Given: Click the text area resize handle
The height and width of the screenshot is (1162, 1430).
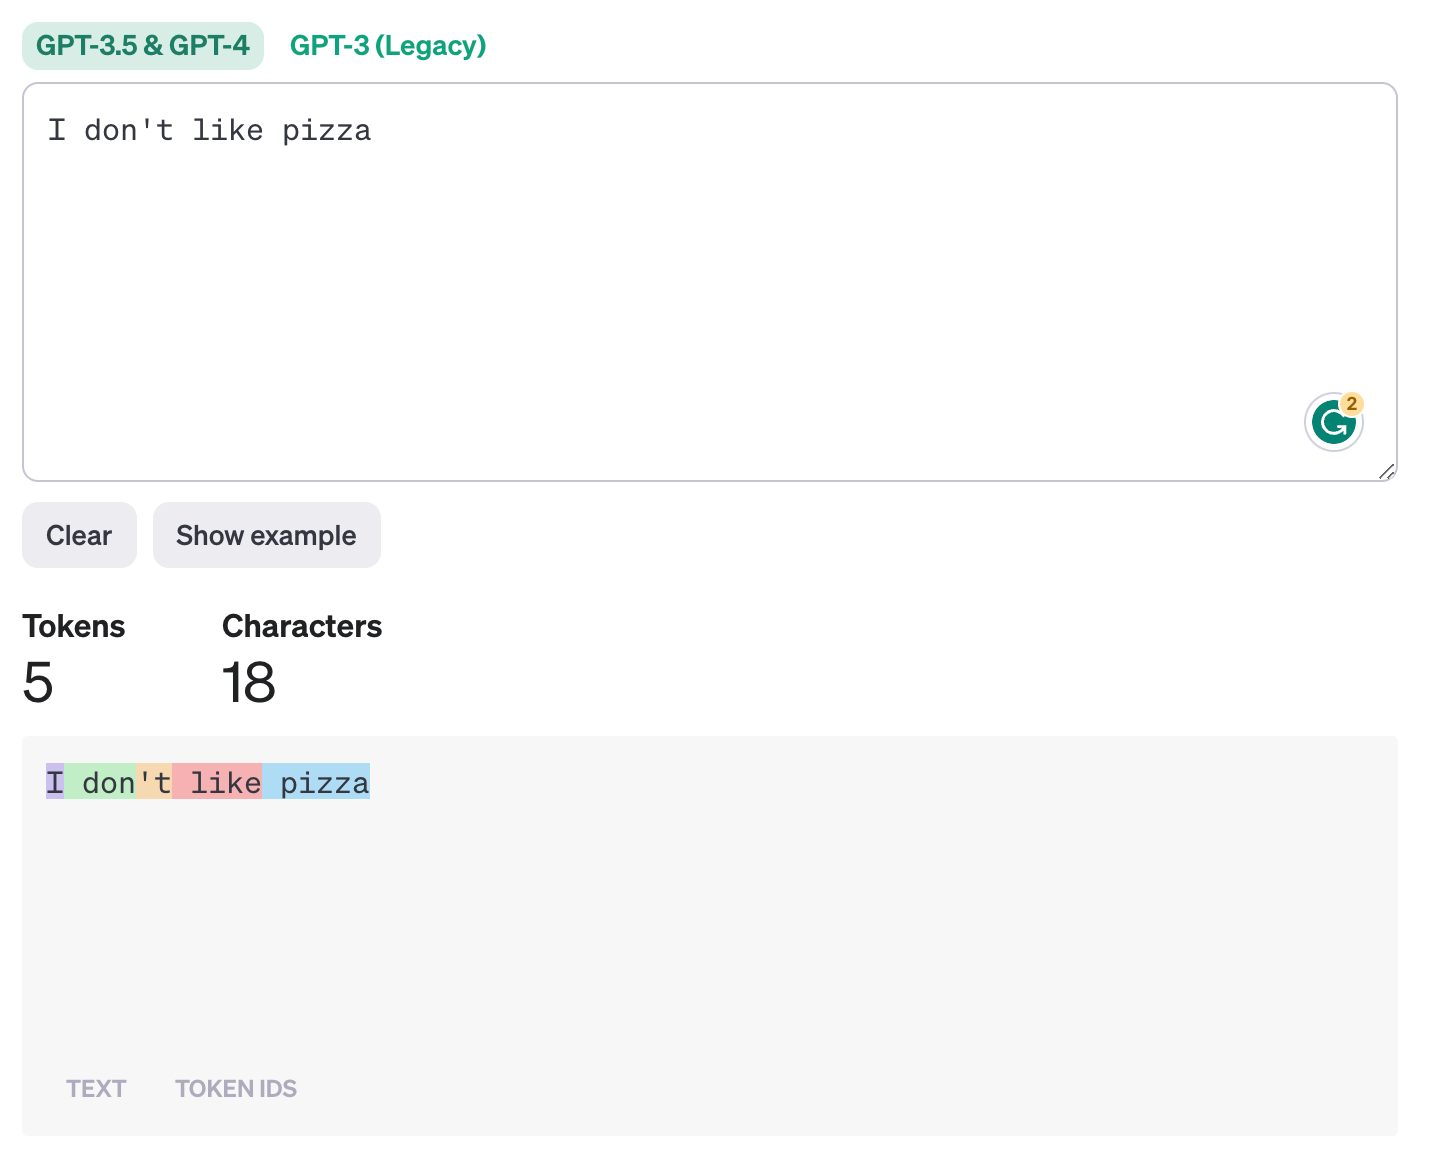Looking at the screenshot, I should [x=1386, y=472].
